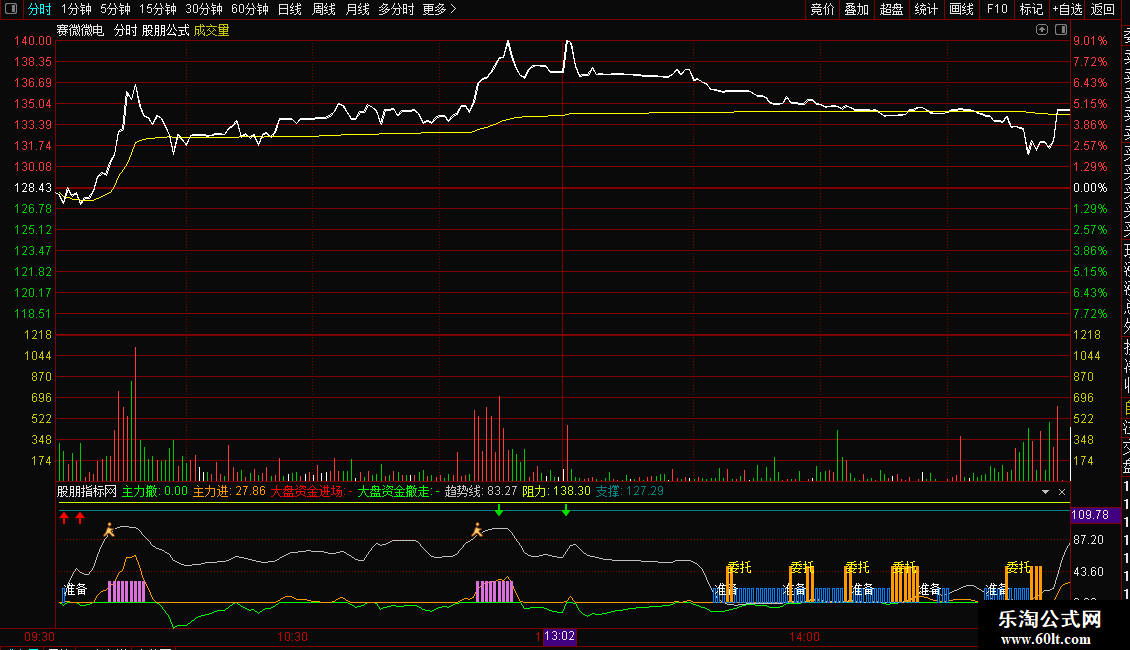Expand the 更多 timeframe menu

pyautogui.click(x=439, y=9)
